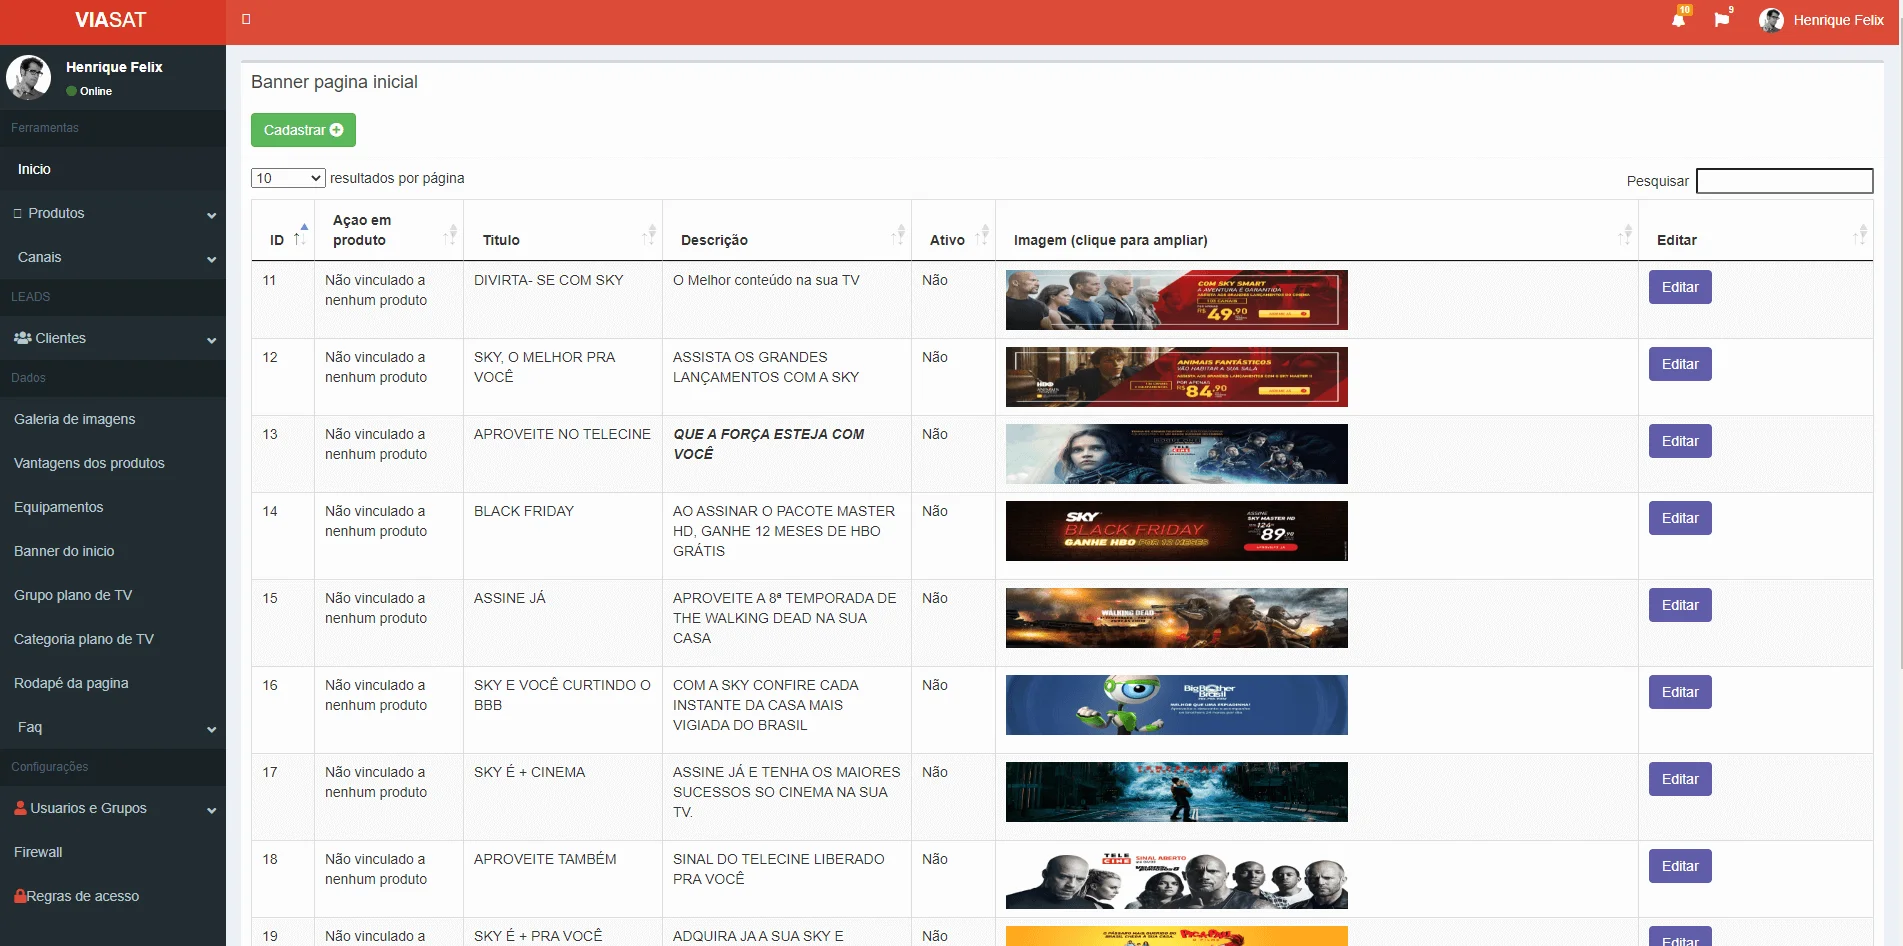1903x946 pixels.
Task: Enlarge the Walking Dead banner image
Action: tap(1177, 618)
